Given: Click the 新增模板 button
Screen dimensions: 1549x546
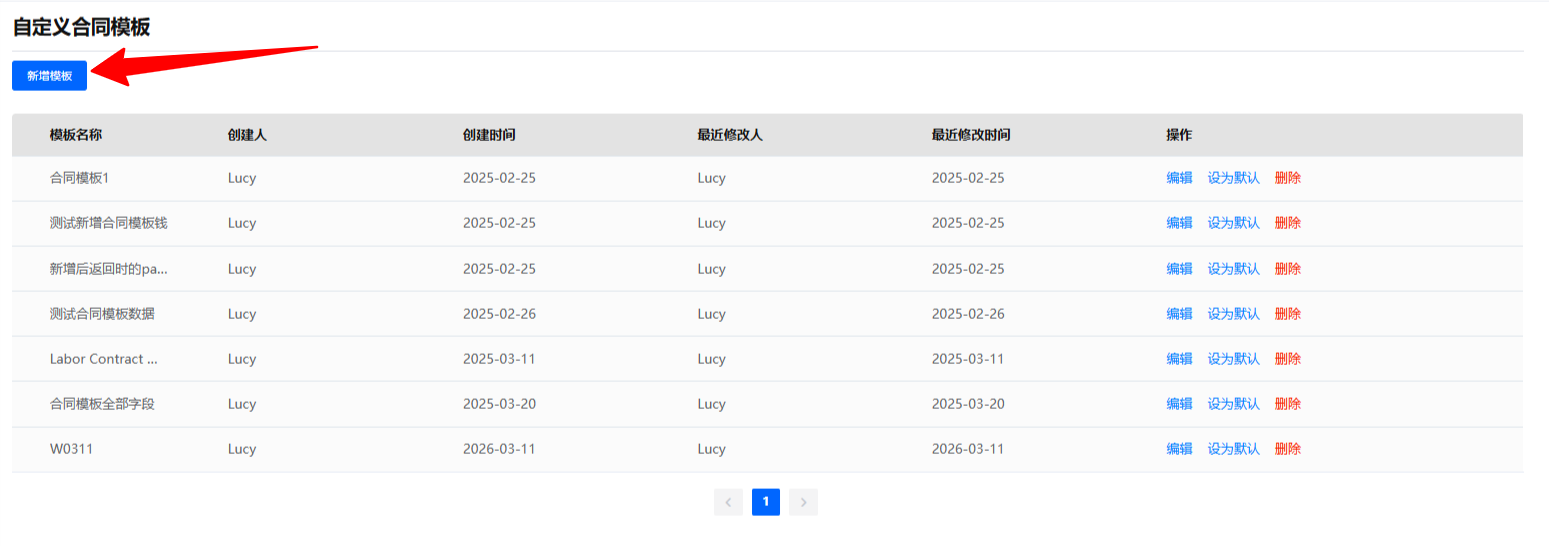Looking at the screenshot, I should [49, 75].
